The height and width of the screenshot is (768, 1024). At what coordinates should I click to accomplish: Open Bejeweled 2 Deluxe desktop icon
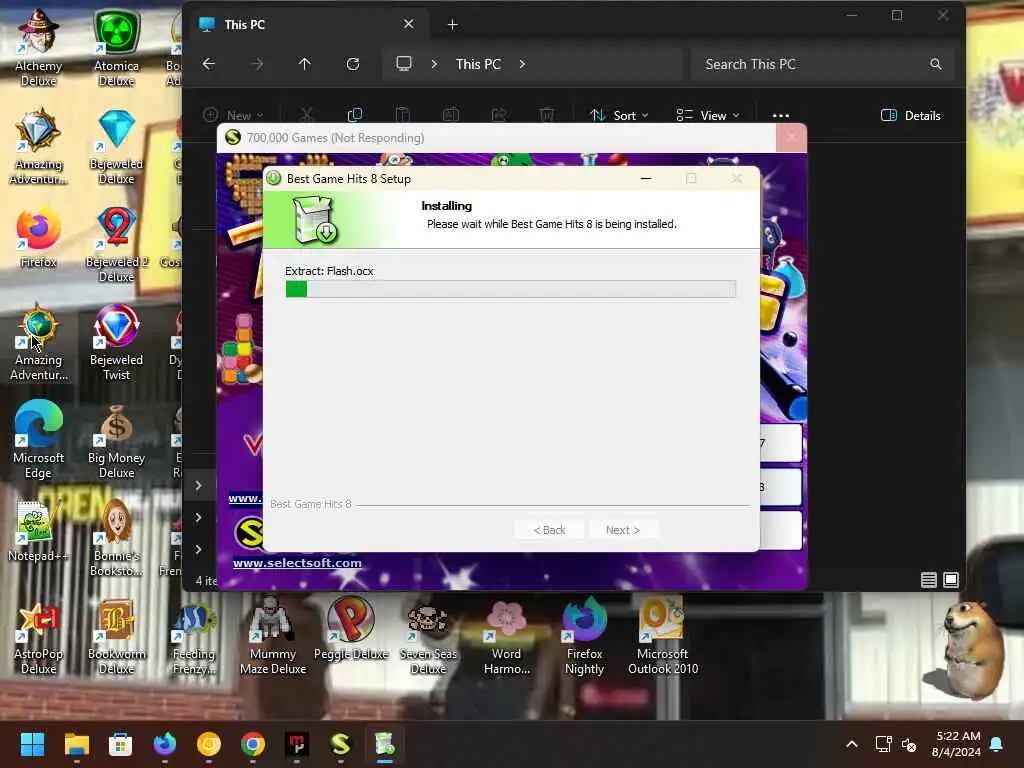coord(116,244)
